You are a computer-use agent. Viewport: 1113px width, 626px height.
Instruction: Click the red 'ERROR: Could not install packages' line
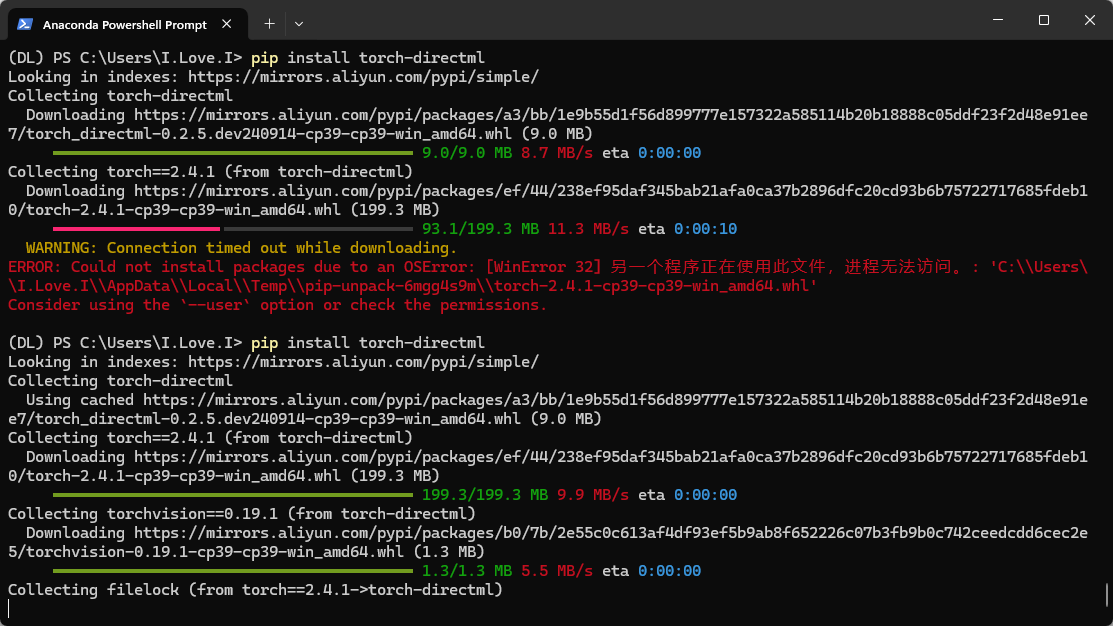pyautogui.click(x=547, y=267)
